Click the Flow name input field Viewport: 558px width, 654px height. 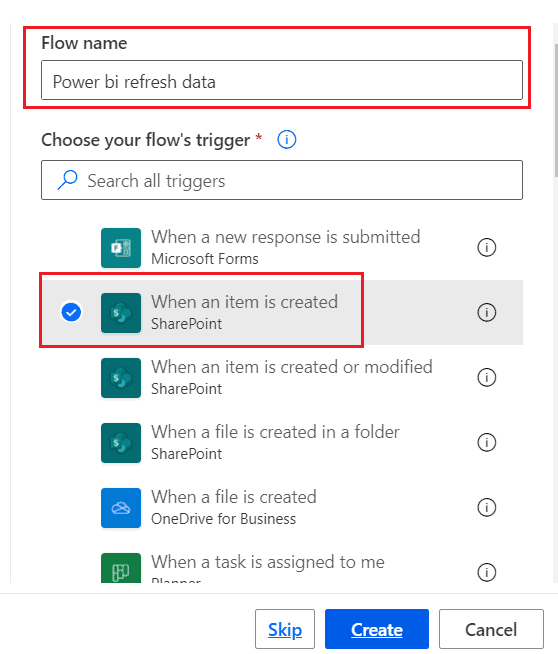(282, 80)
